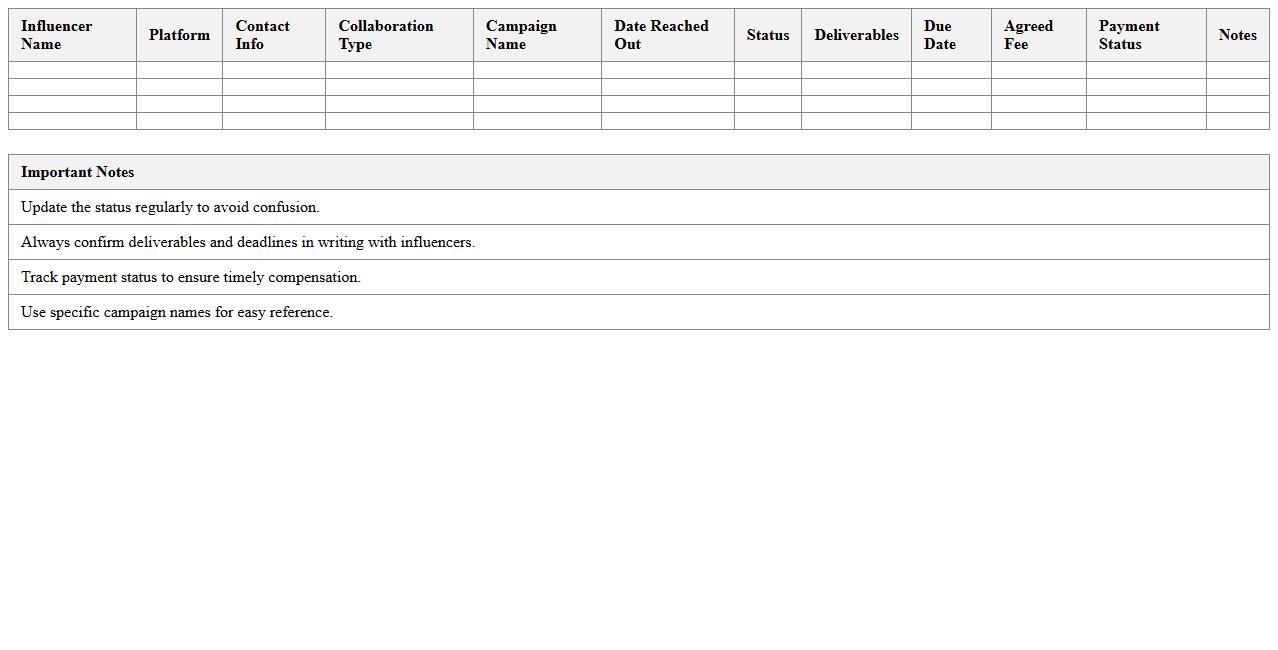Image resolution: width=1278 pixels, height=650 pixels.
Task: Click first empty cell under Payment Status
Action: [x=1145, y=70]
